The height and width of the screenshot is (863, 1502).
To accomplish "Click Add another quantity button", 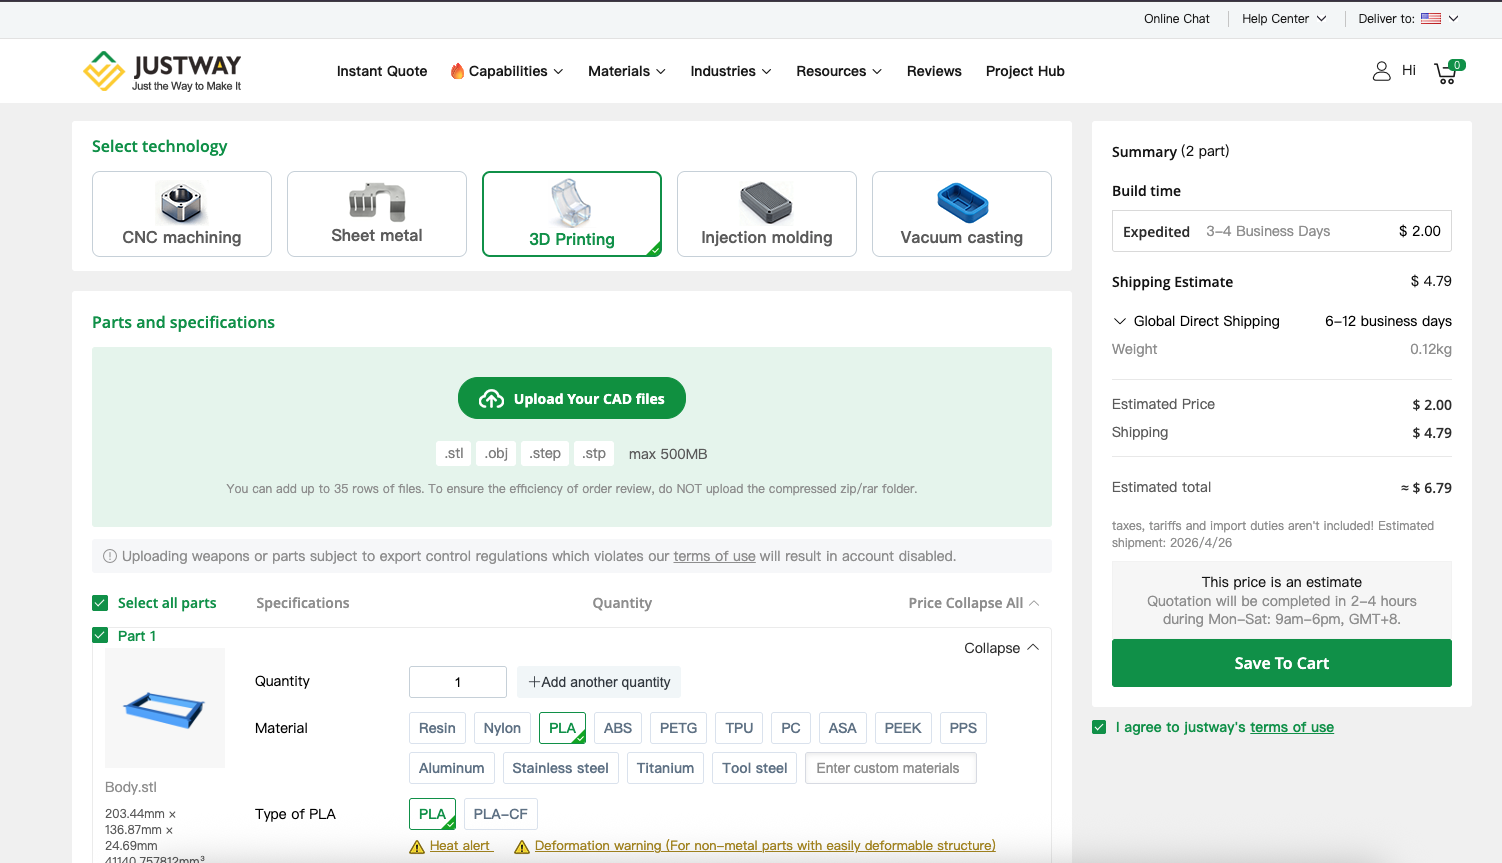I will [x=599, y=682].
